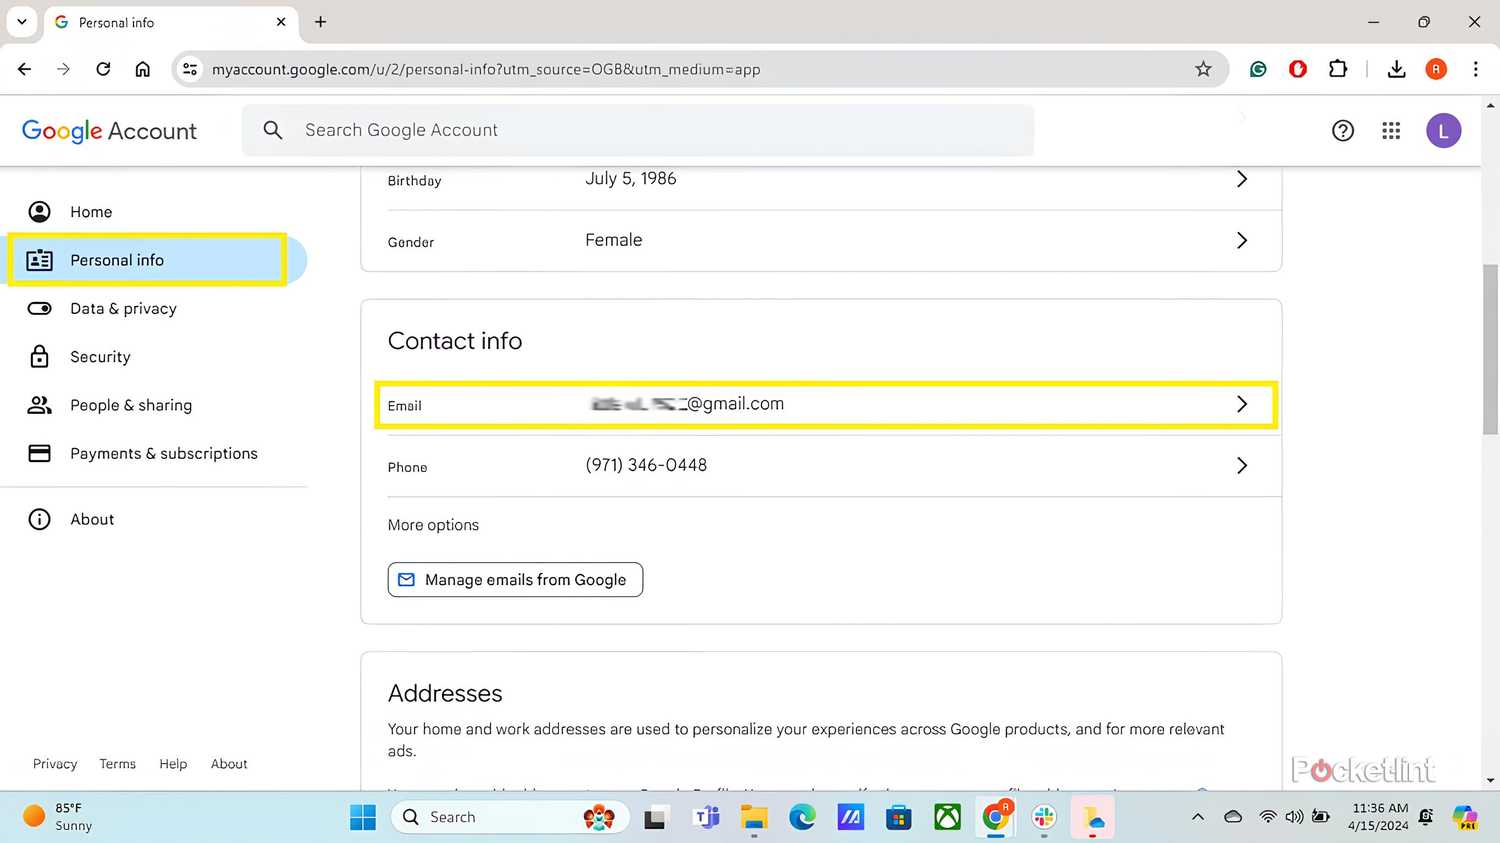Open the Google apps grid icon
Viewport: 1500px width, 843px height.
(1390, 131)
